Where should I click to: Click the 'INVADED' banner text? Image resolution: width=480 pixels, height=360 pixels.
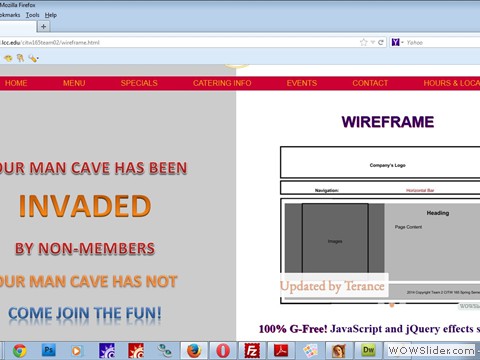85,206
